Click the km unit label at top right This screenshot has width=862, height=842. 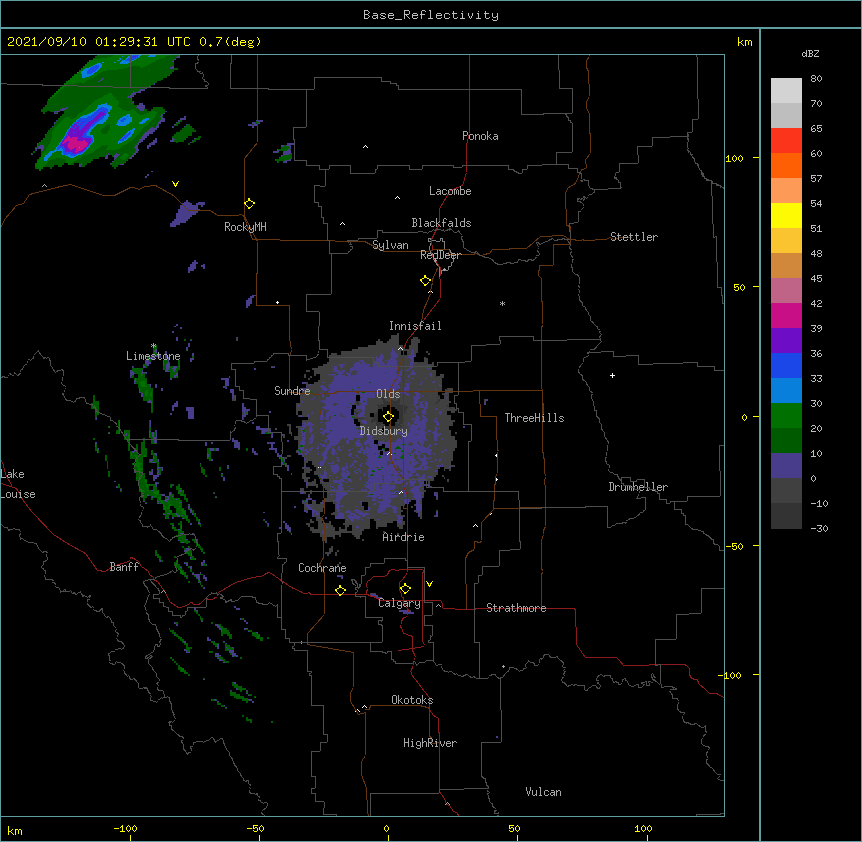point(745,42)
